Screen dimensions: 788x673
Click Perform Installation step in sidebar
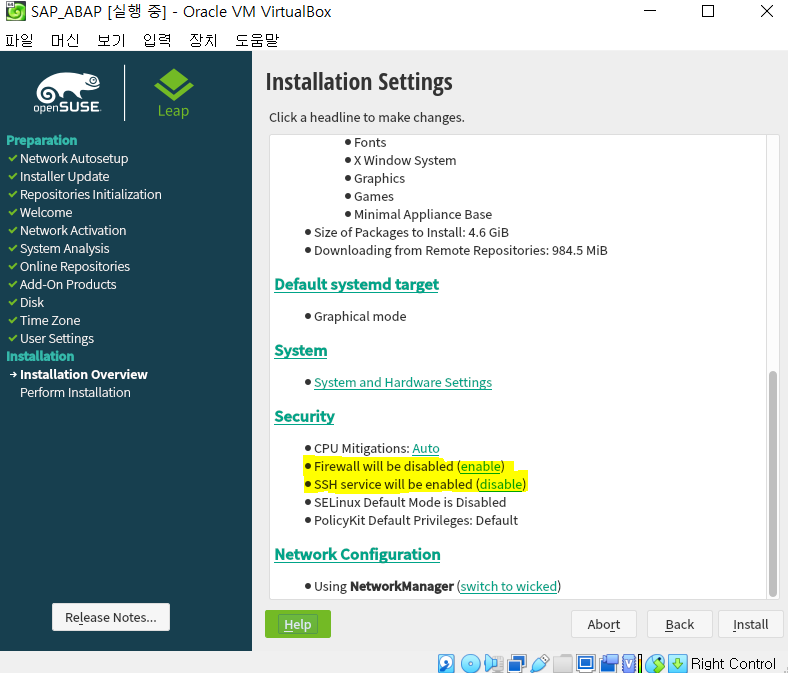click(75, 393)
